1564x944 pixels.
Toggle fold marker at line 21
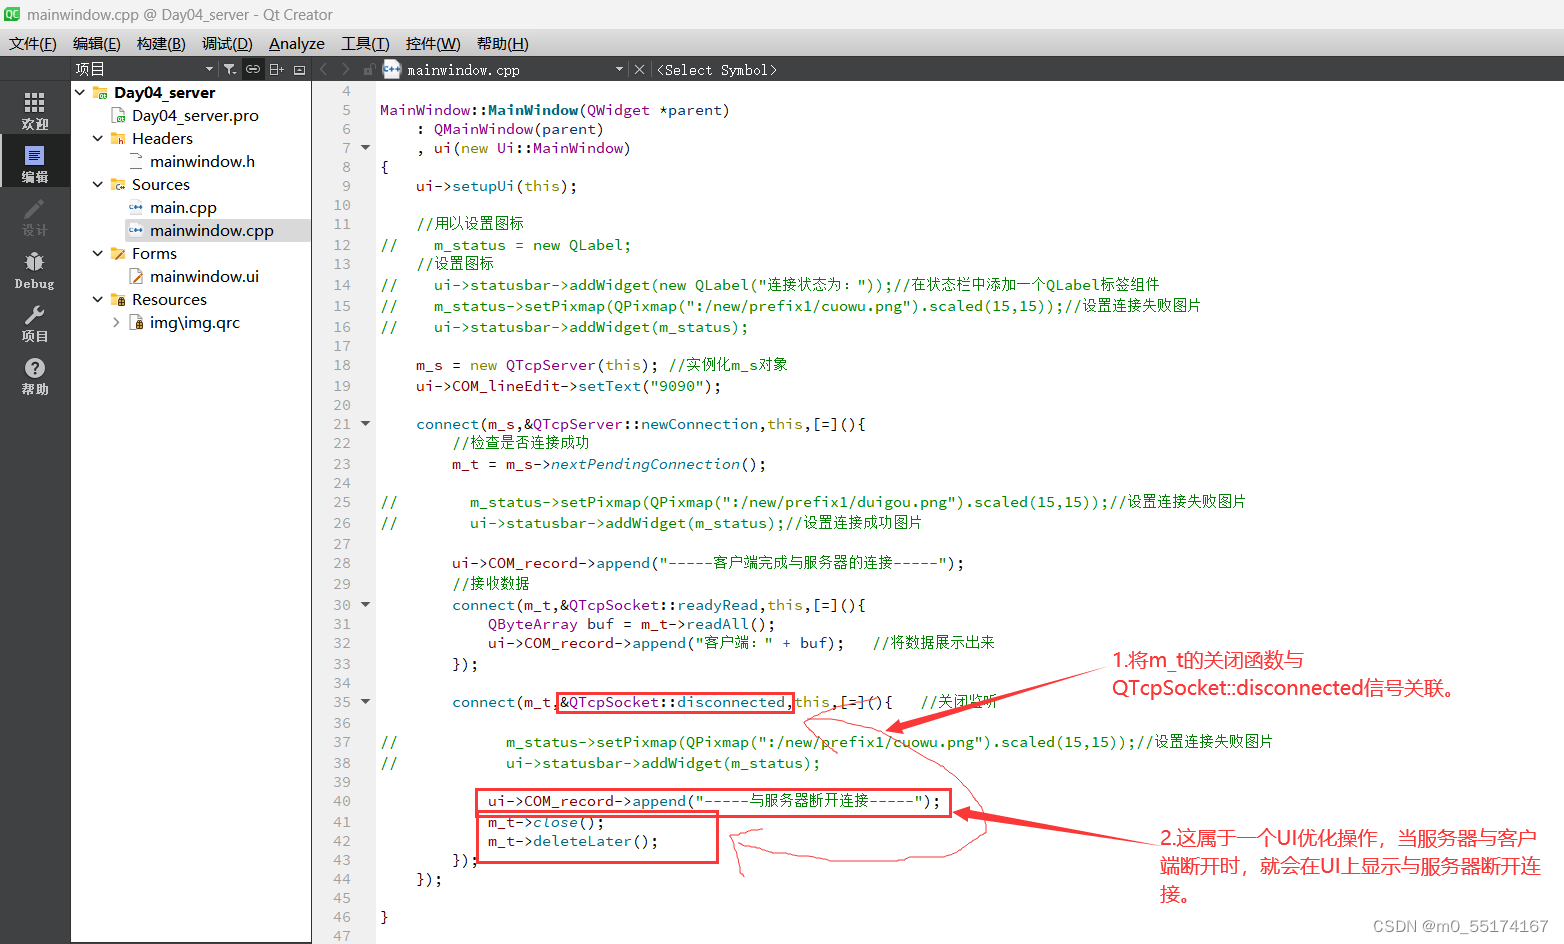366,424
